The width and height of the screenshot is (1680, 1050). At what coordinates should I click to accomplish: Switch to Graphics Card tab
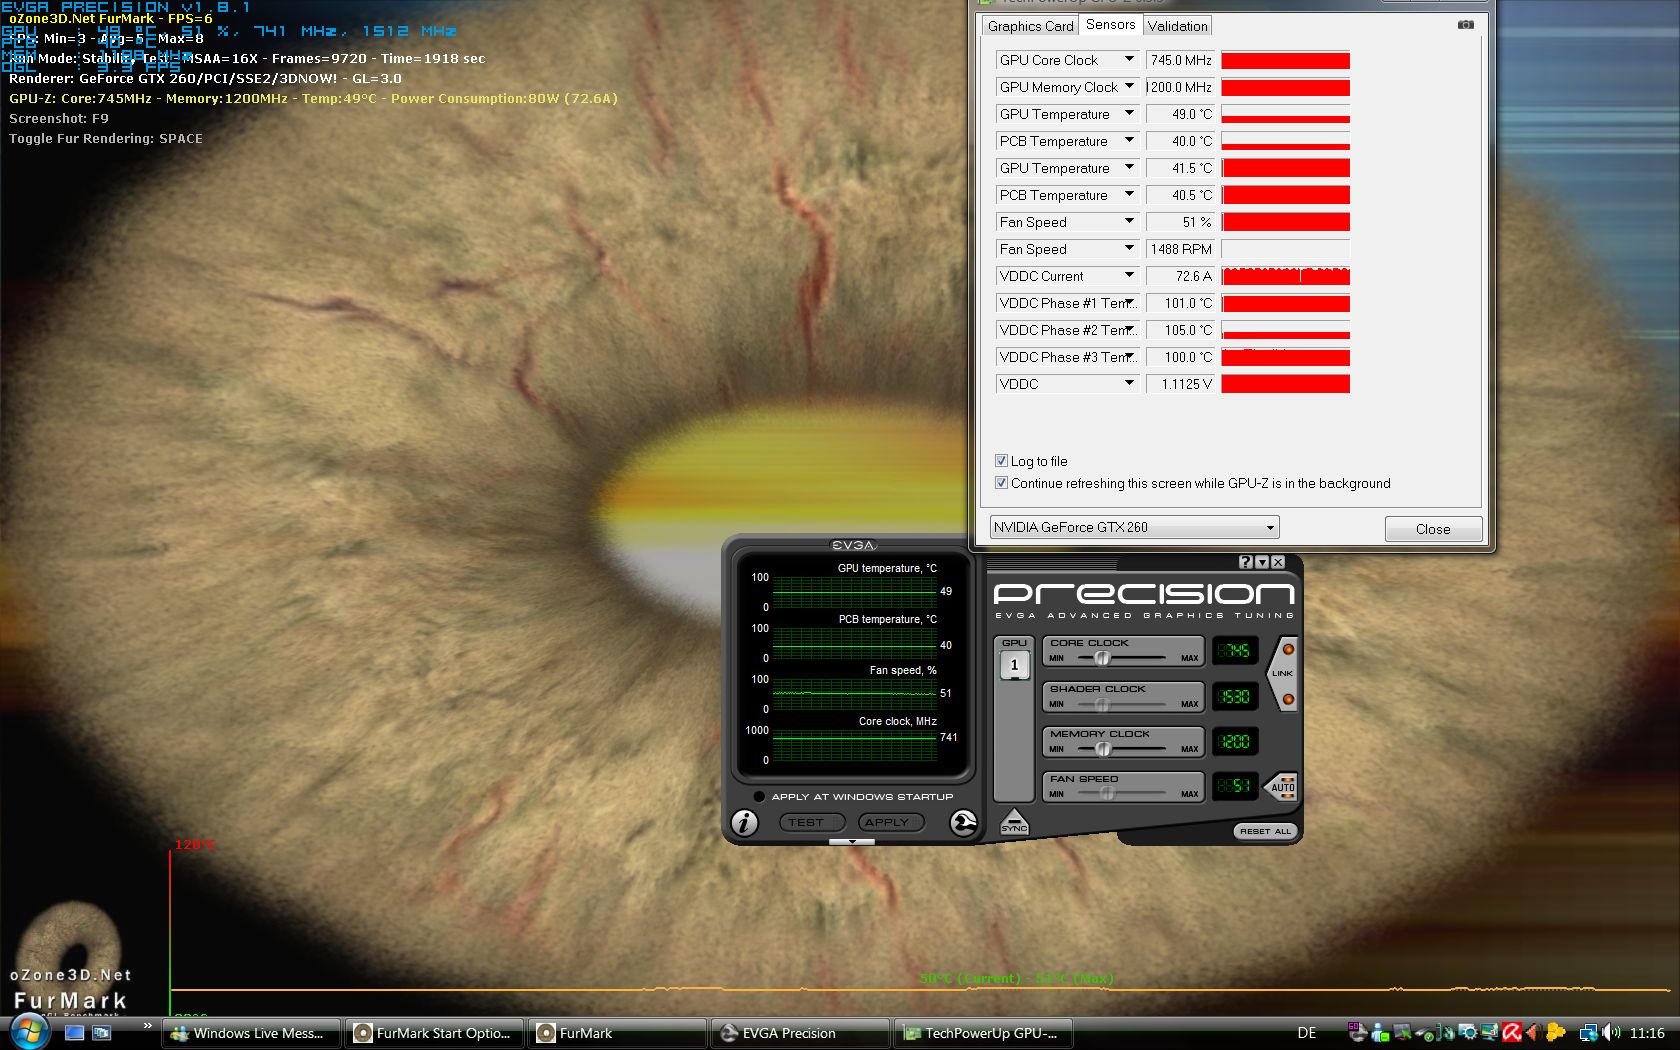(1030, 26)
